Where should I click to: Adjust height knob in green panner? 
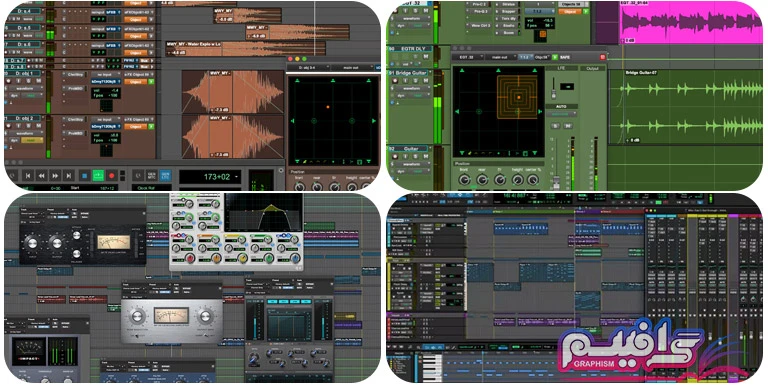[517, 180]
